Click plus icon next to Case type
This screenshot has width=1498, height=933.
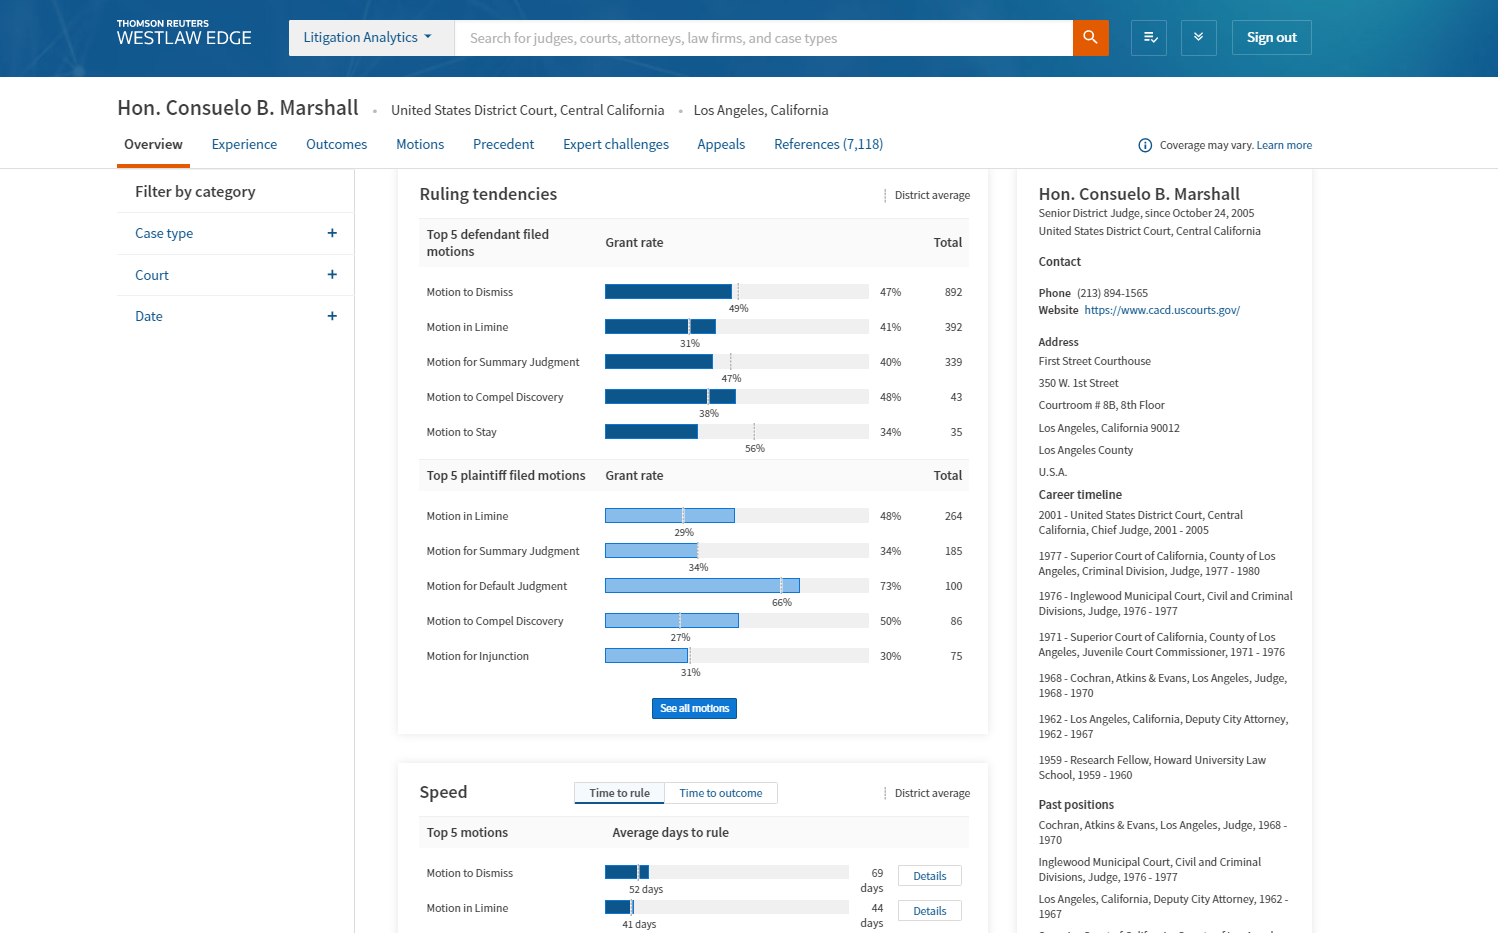(x=332, y=233)
